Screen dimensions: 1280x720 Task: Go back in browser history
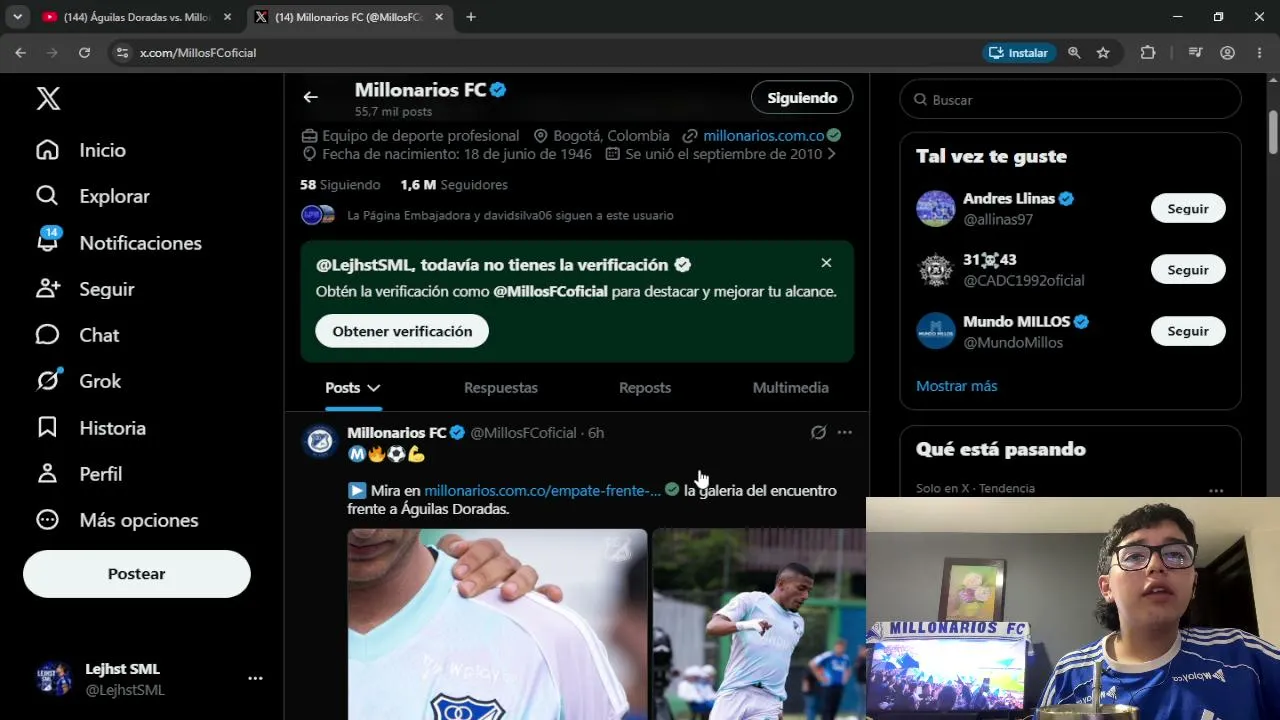pyautogui.click(x=20, y=53)
